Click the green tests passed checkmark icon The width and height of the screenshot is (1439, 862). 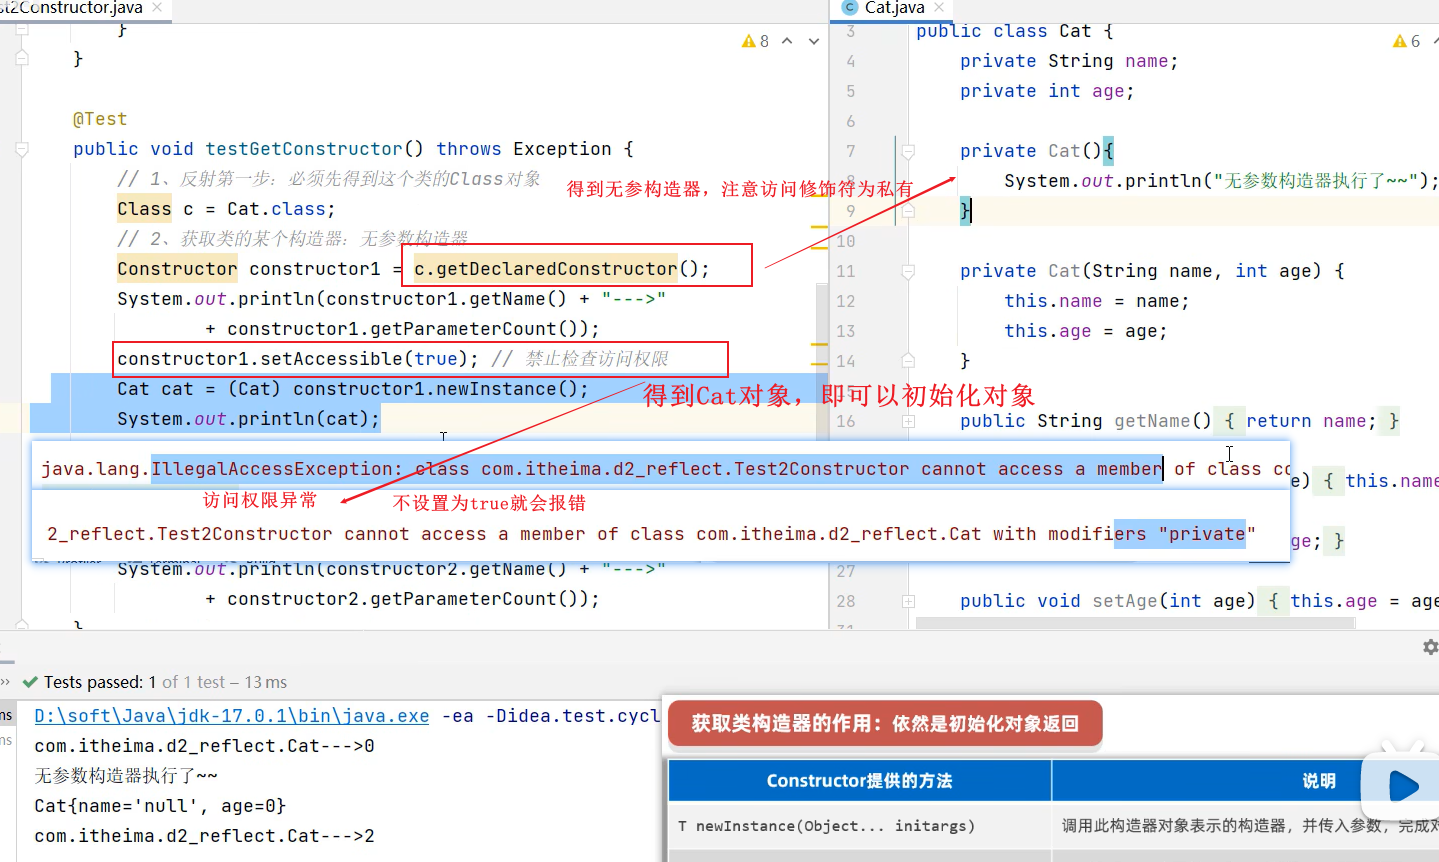[30, 682]
